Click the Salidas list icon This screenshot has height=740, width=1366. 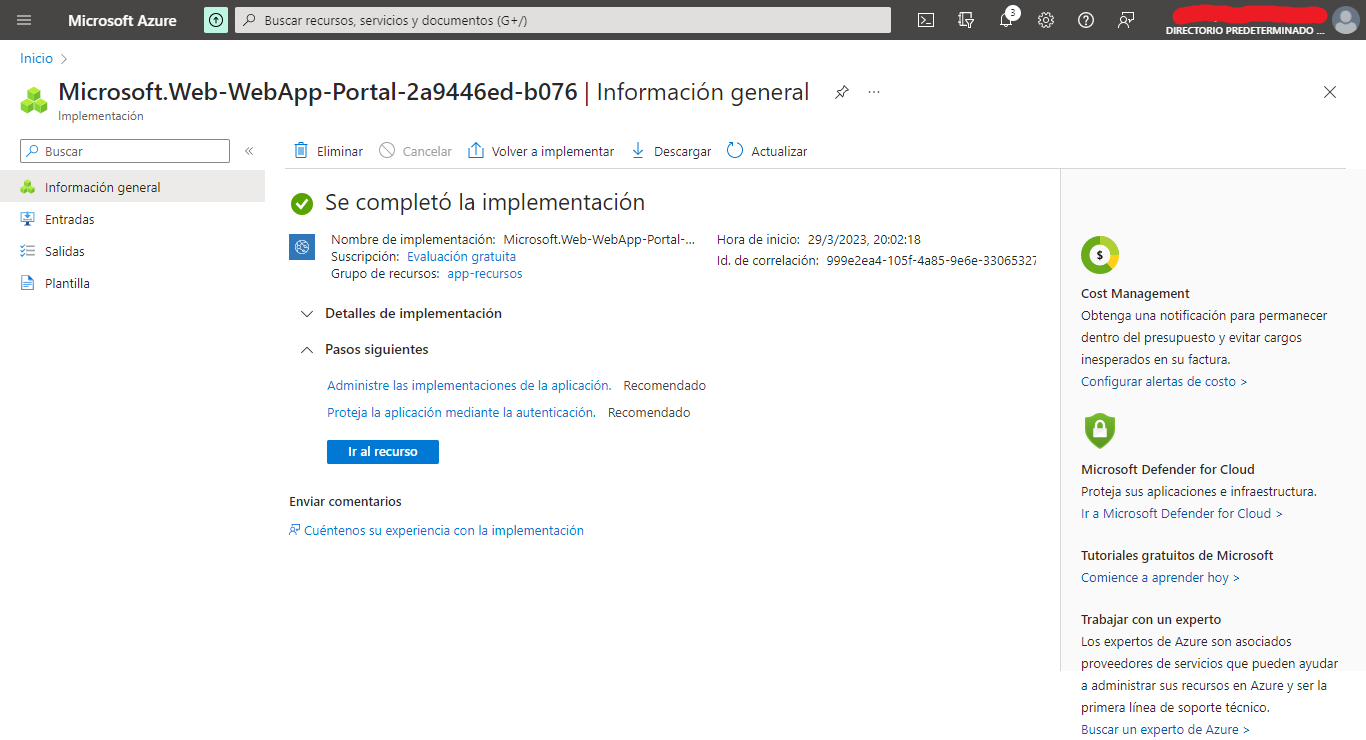coord(28,251)
